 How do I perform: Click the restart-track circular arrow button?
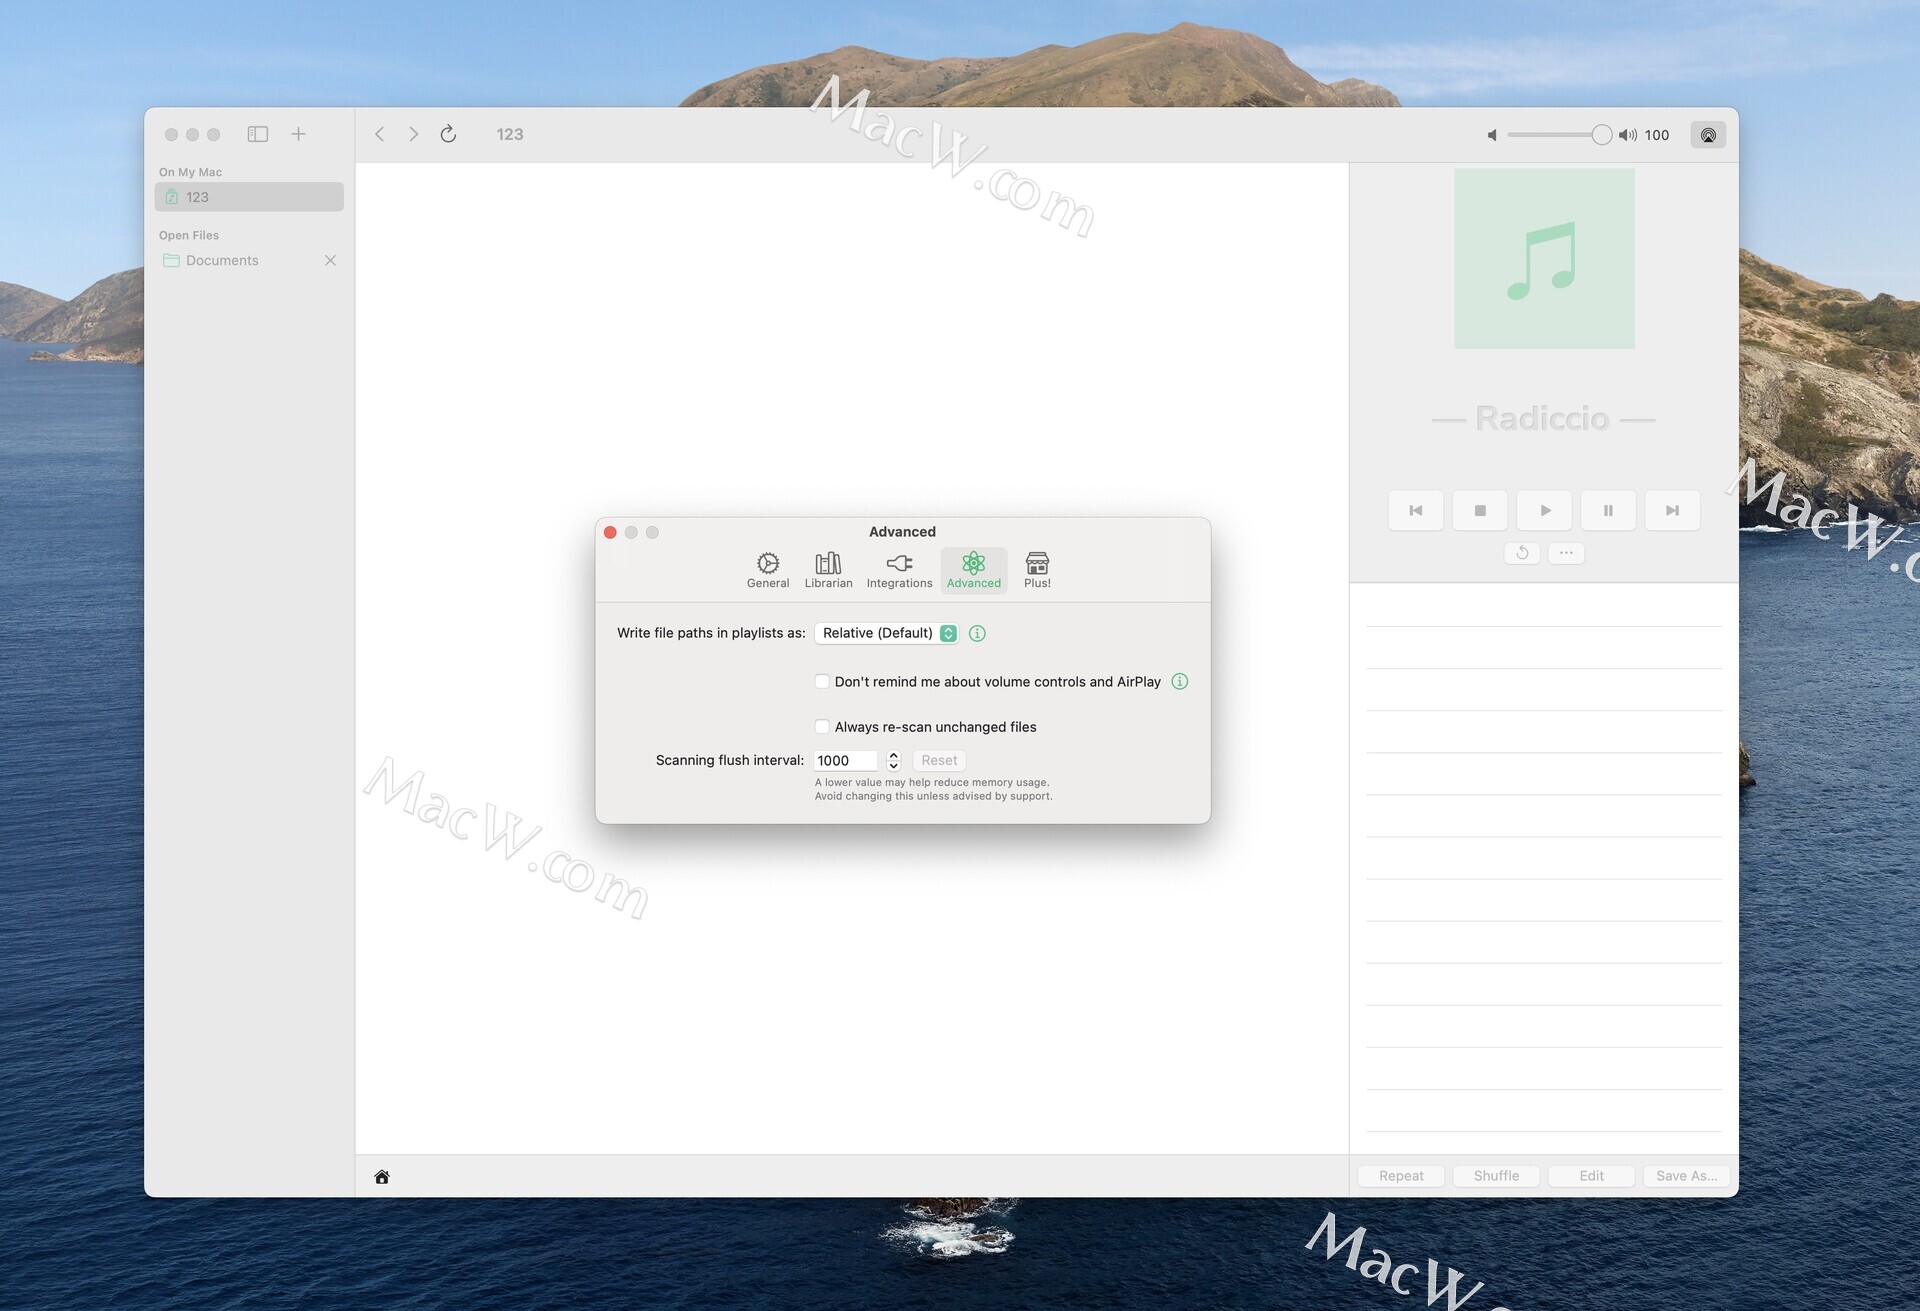(1522, 553)
